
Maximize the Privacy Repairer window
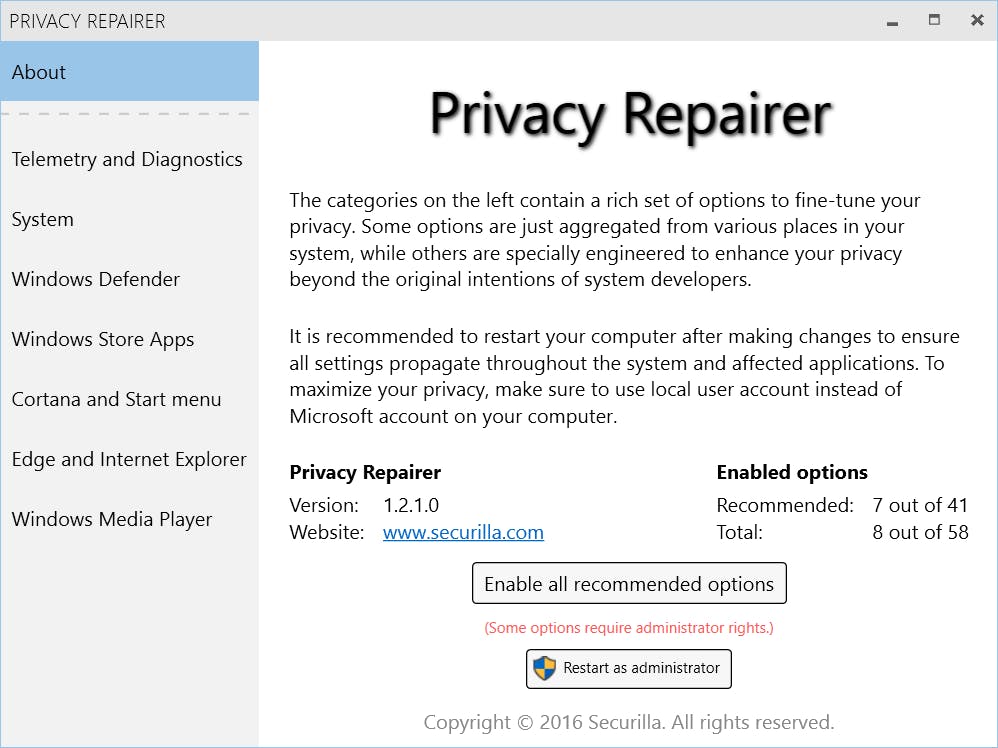934,20
